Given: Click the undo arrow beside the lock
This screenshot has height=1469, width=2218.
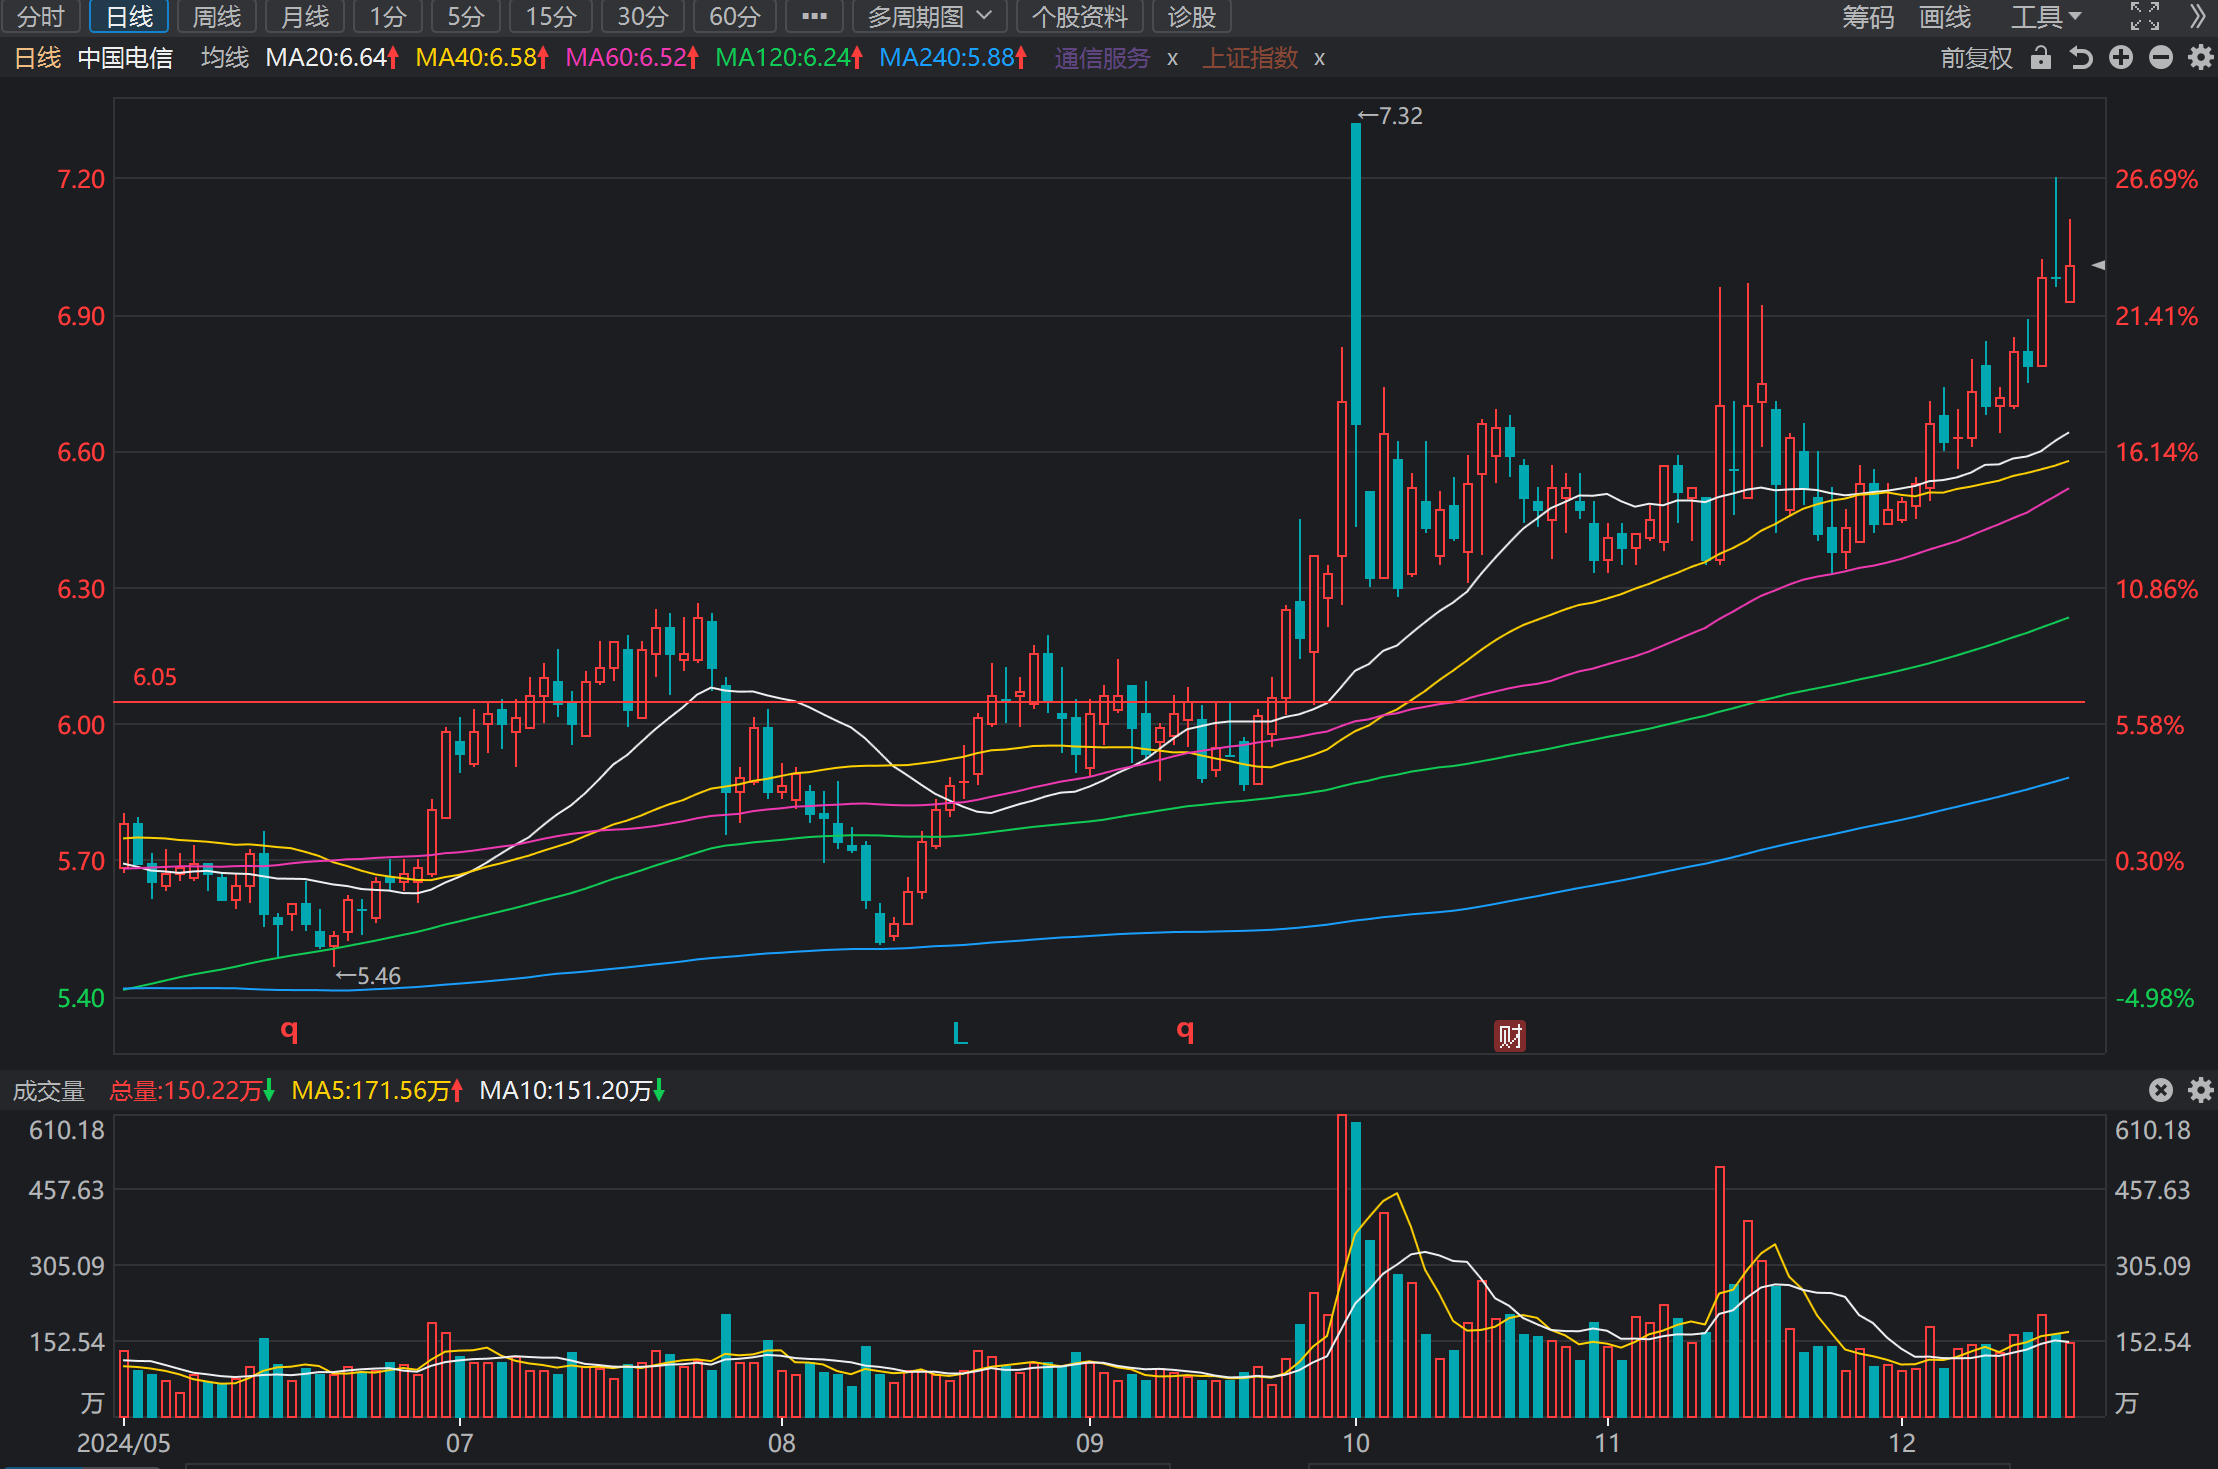Looking at the screenshot, I should 2081,58.
